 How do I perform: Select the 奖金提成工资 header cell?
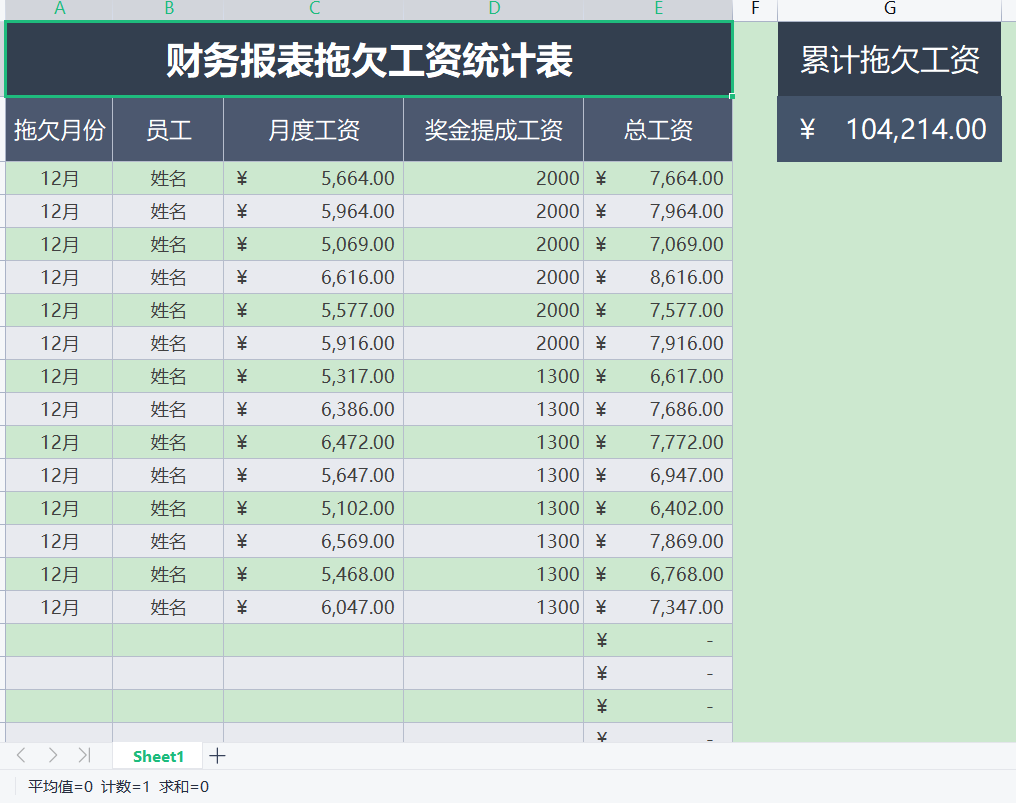(493, 129)
